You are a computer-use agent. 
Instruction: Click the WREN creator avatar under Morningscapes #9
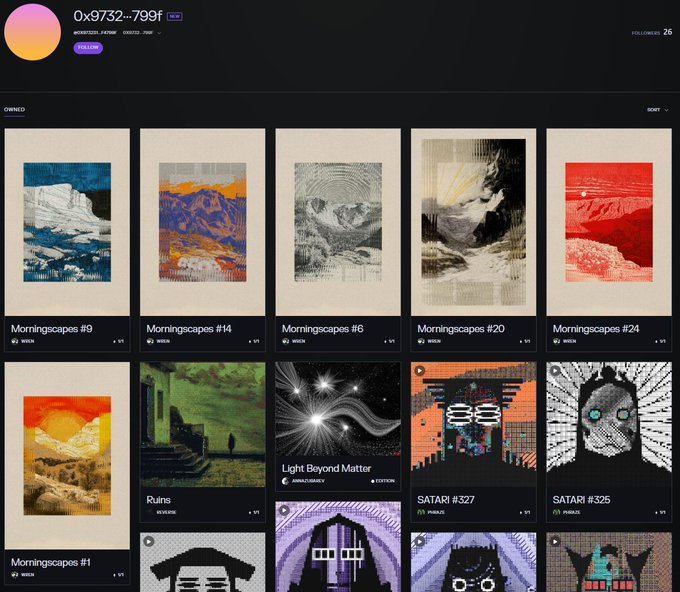coord(15,341)
